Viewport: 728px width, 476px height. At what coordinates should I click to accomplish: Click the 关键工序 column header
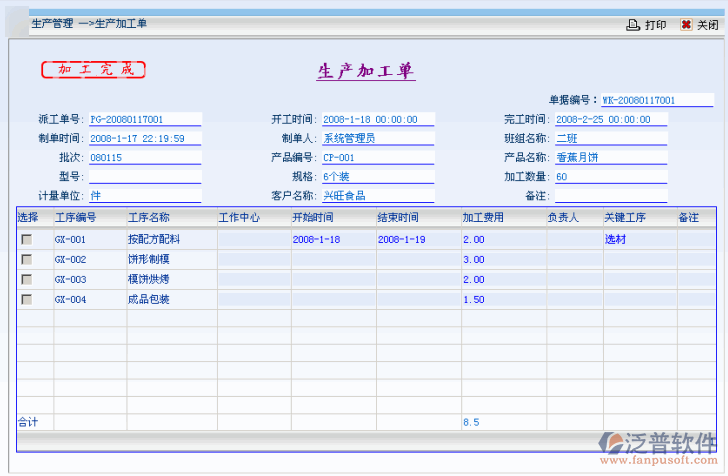(x=624, y=217)
